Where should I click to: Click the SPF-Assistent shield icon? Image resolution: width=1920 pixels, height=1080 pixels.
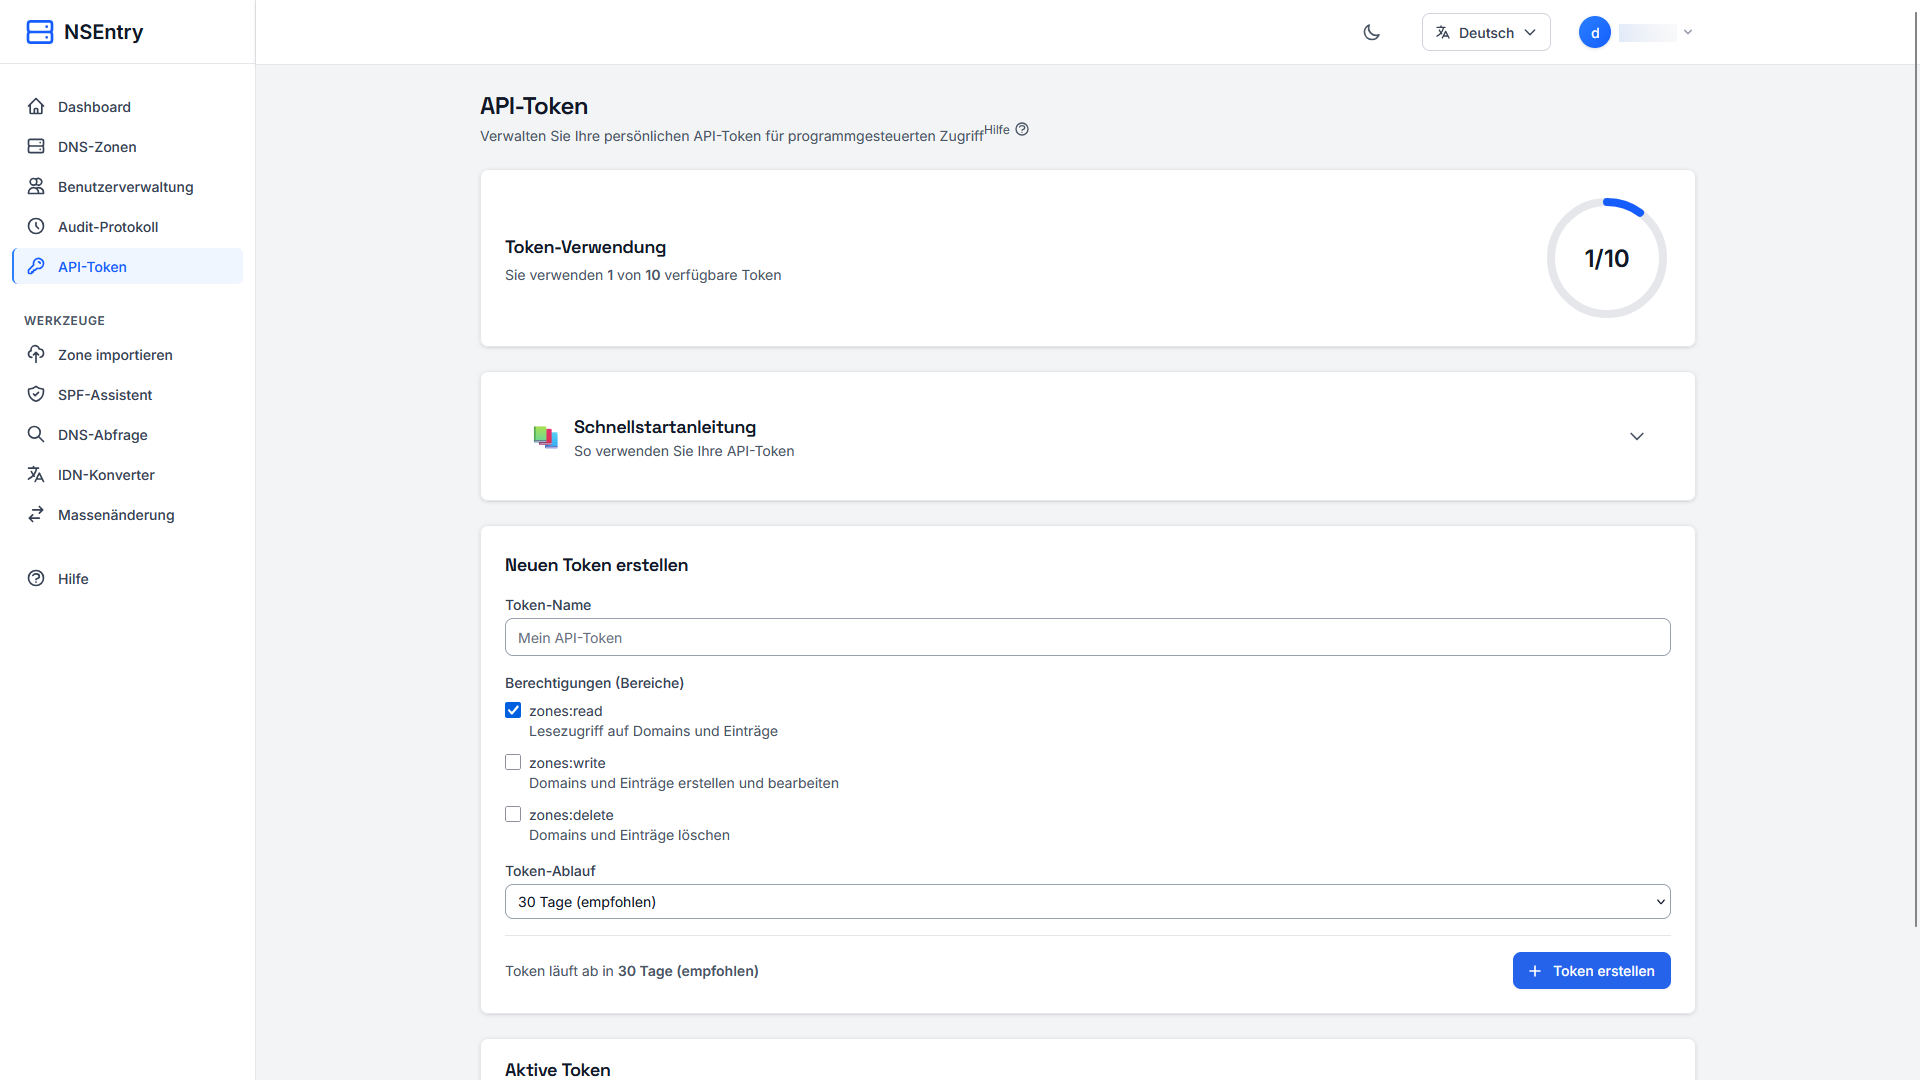point(36,394)
